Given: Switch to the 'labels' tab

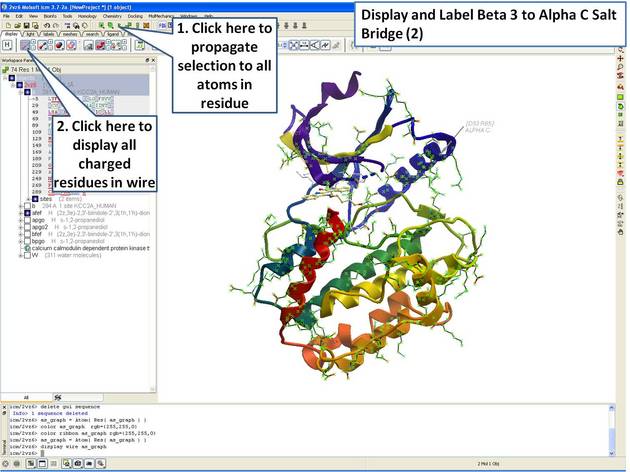Looking at the screenshot, I should (47, 34).
